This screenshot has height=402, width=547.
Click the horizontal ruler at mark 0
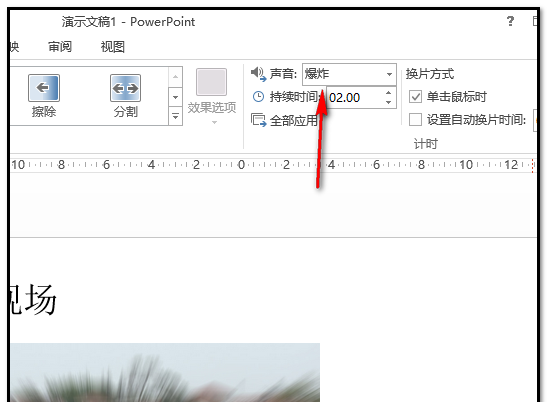(241, 164)
